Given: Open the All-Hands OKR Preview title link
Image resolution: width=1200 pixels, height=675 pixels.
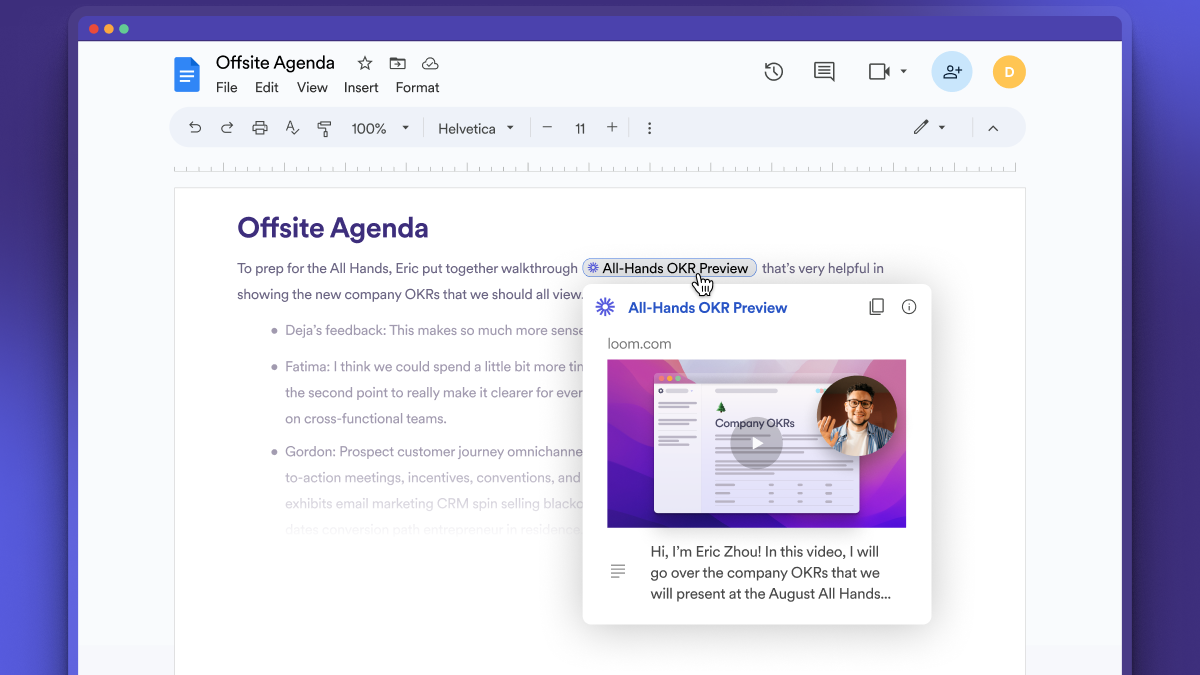Looking at the screenshot, I should (x=707, y=308).
